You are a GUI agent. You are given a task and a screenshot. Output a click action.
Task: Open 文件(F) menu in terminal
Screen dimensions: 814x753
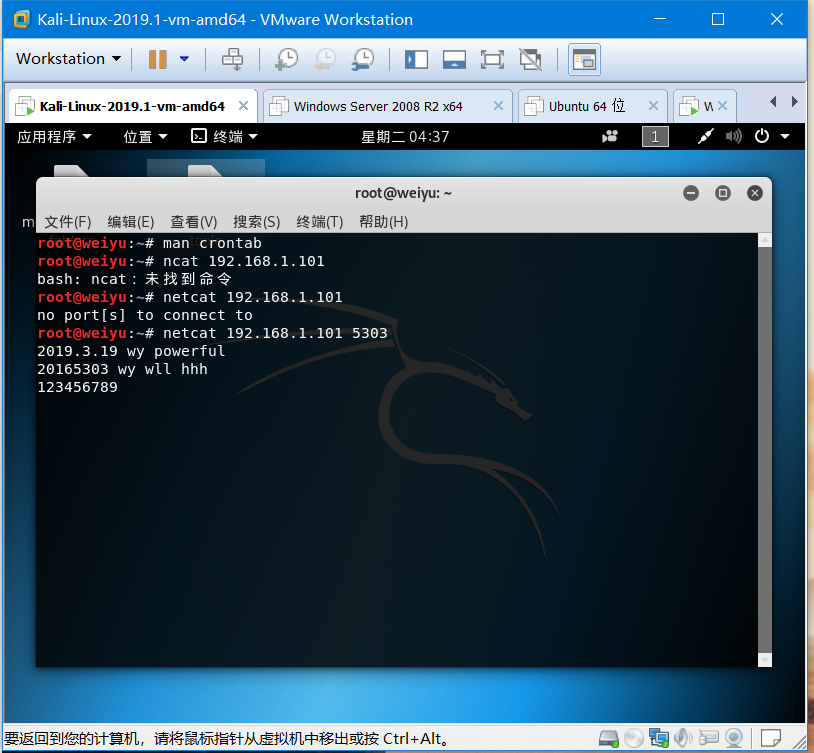coord(67,222)
